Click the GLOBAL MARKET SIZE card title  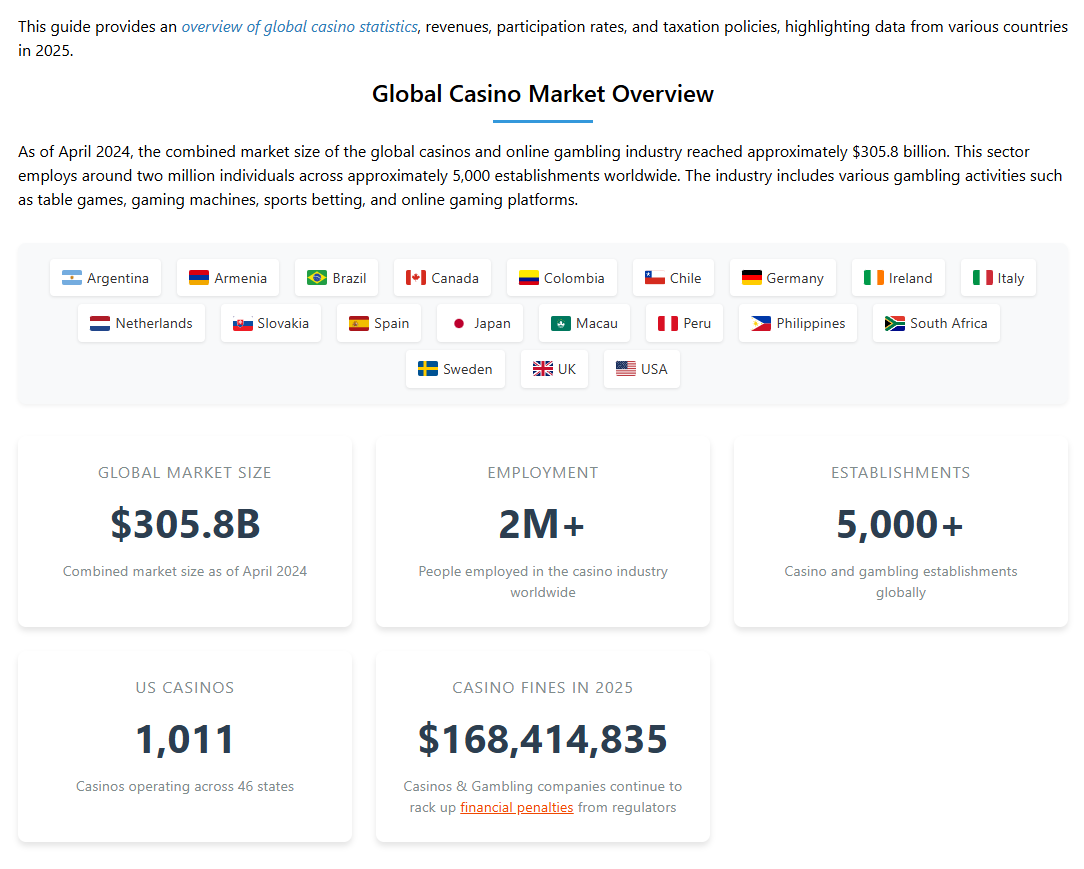185,473
